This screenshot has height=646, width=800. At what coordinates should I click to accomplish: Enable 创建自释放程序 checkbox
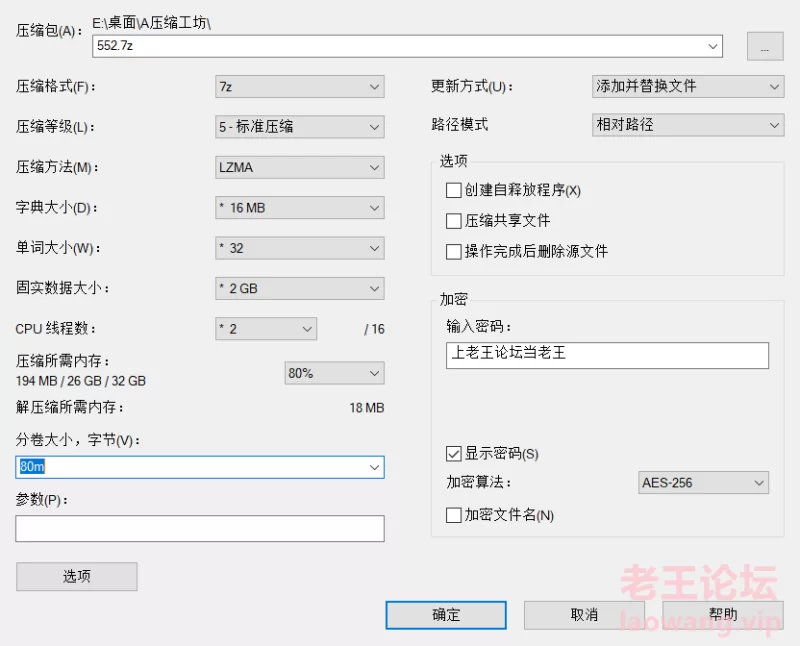(x=454, y=190)
